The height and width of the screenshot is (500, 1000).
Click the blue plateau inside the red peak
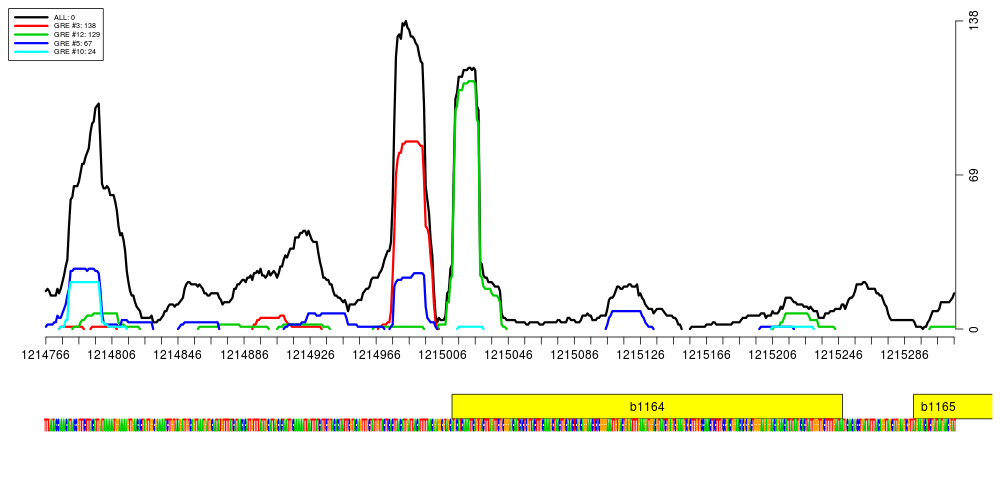point(411,275)
